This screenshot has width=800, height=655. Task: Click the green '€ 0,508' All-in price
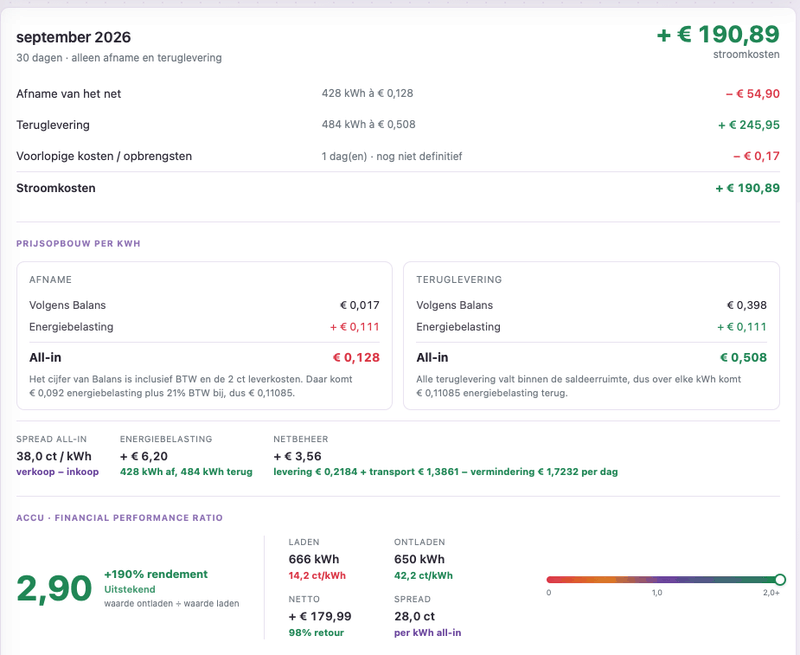click(743, 358)
